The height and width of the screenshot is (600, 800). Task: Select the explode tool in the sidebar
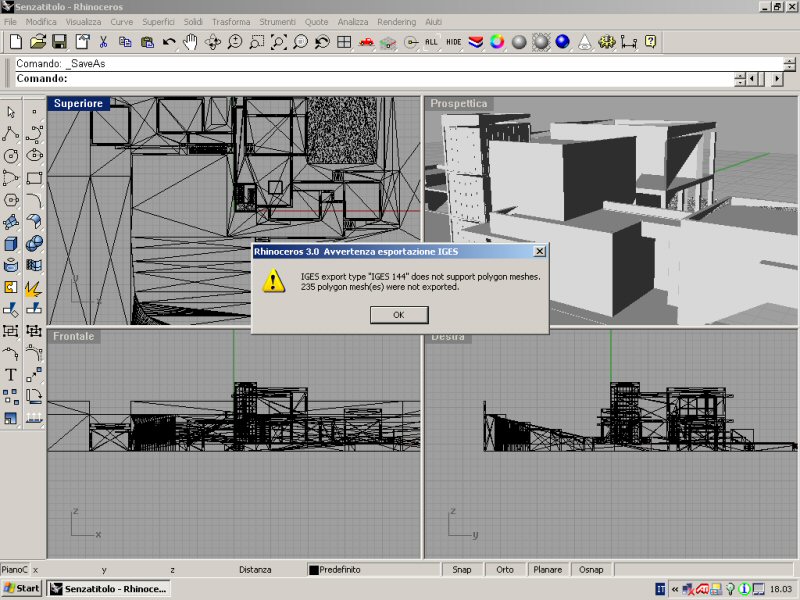34,288
